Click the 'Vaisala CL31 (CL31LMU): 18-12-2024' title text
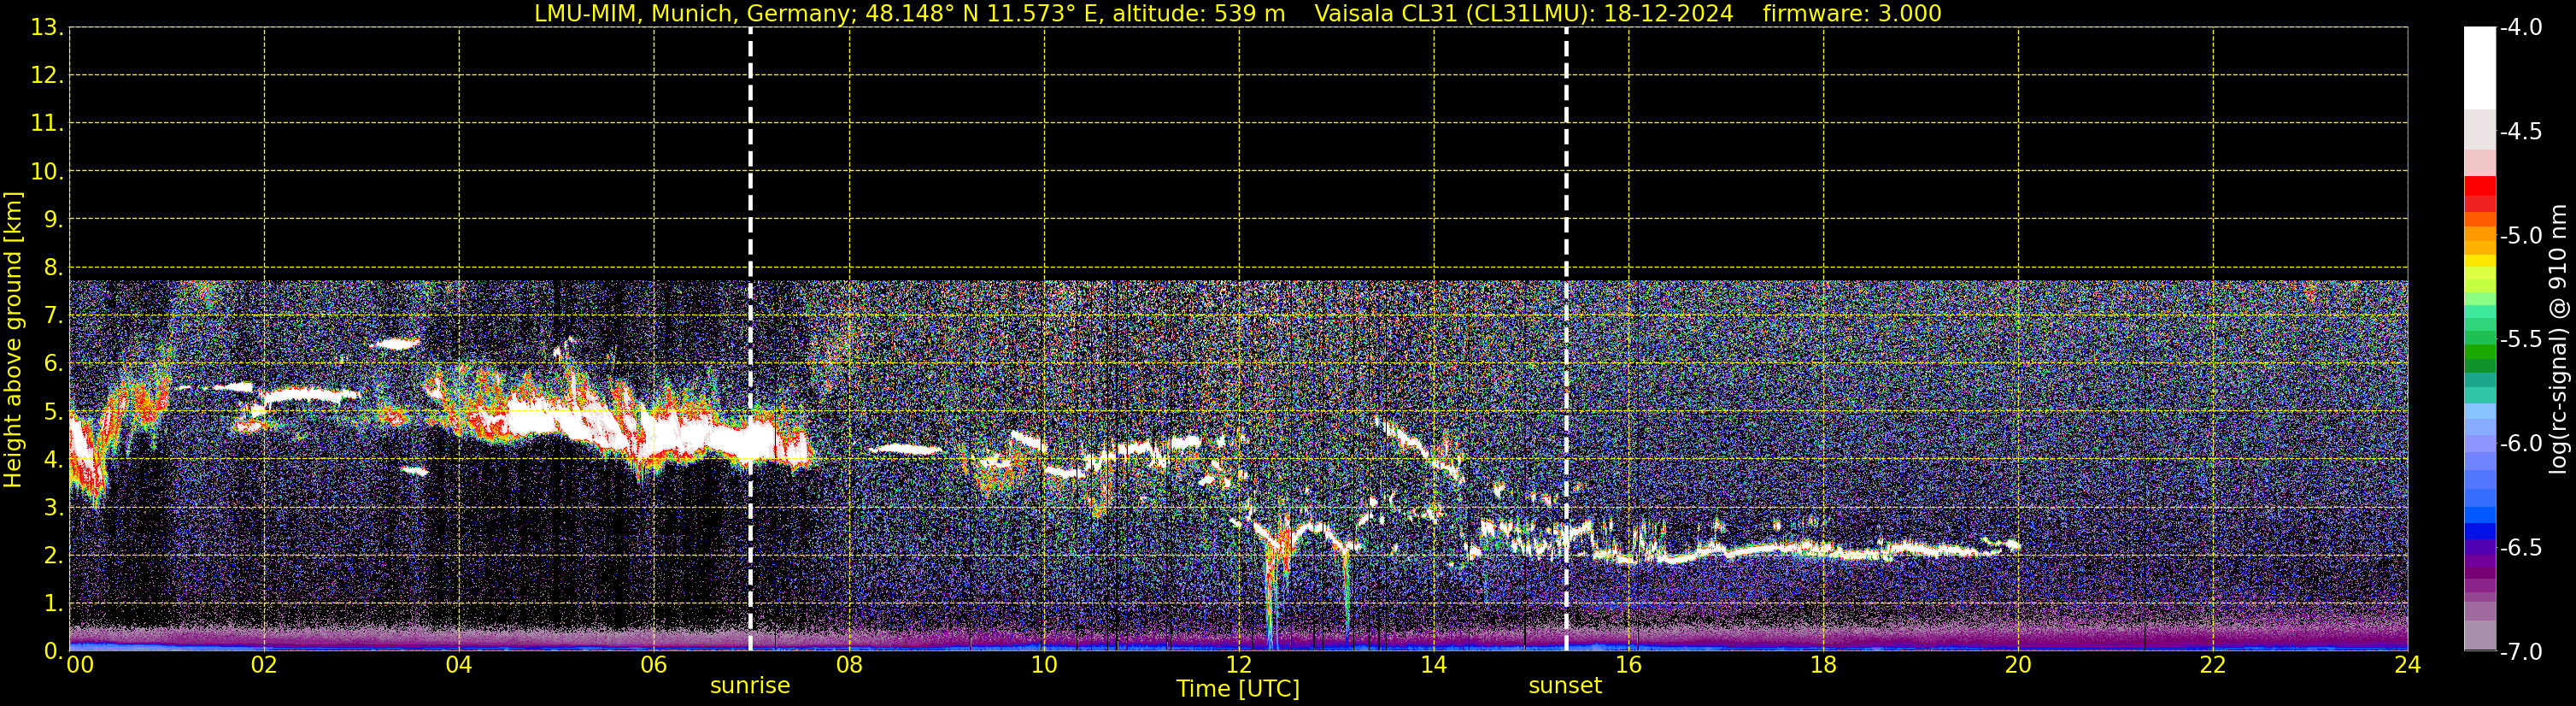 [x=1524, y=14]
